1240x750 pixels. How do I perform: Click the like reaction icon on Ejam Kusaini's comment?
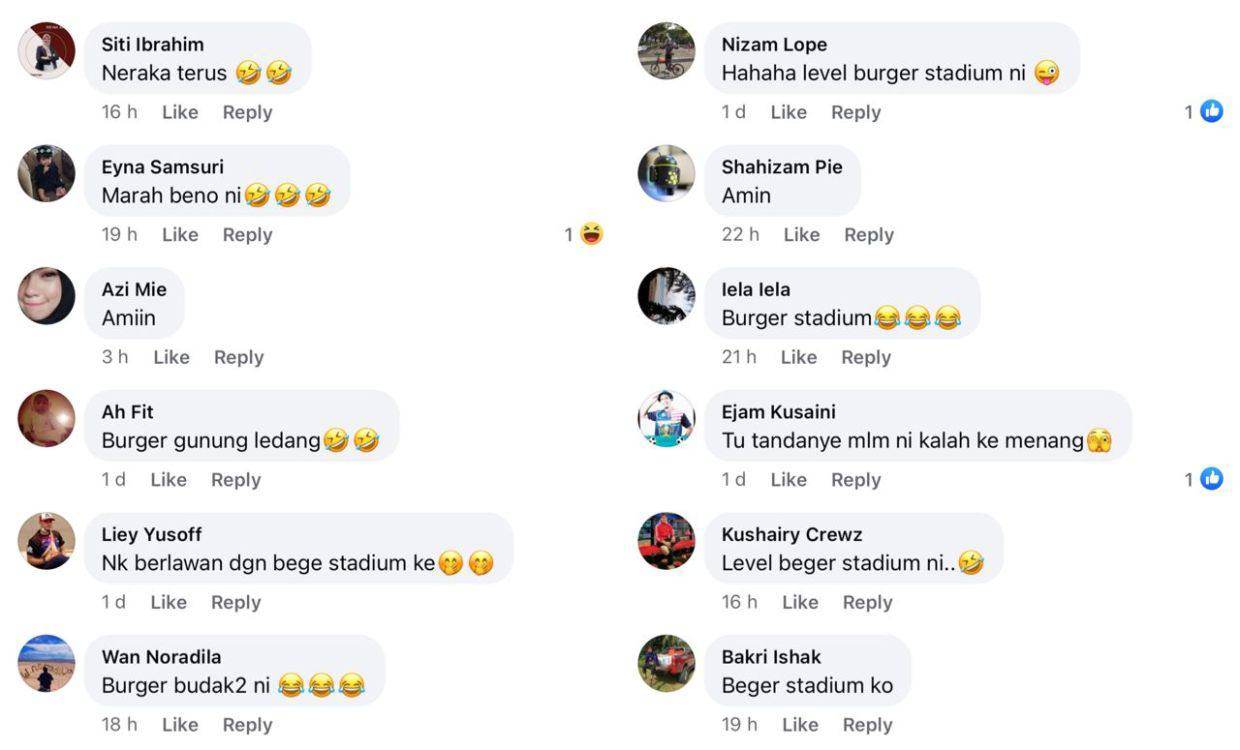point(1211,479)
